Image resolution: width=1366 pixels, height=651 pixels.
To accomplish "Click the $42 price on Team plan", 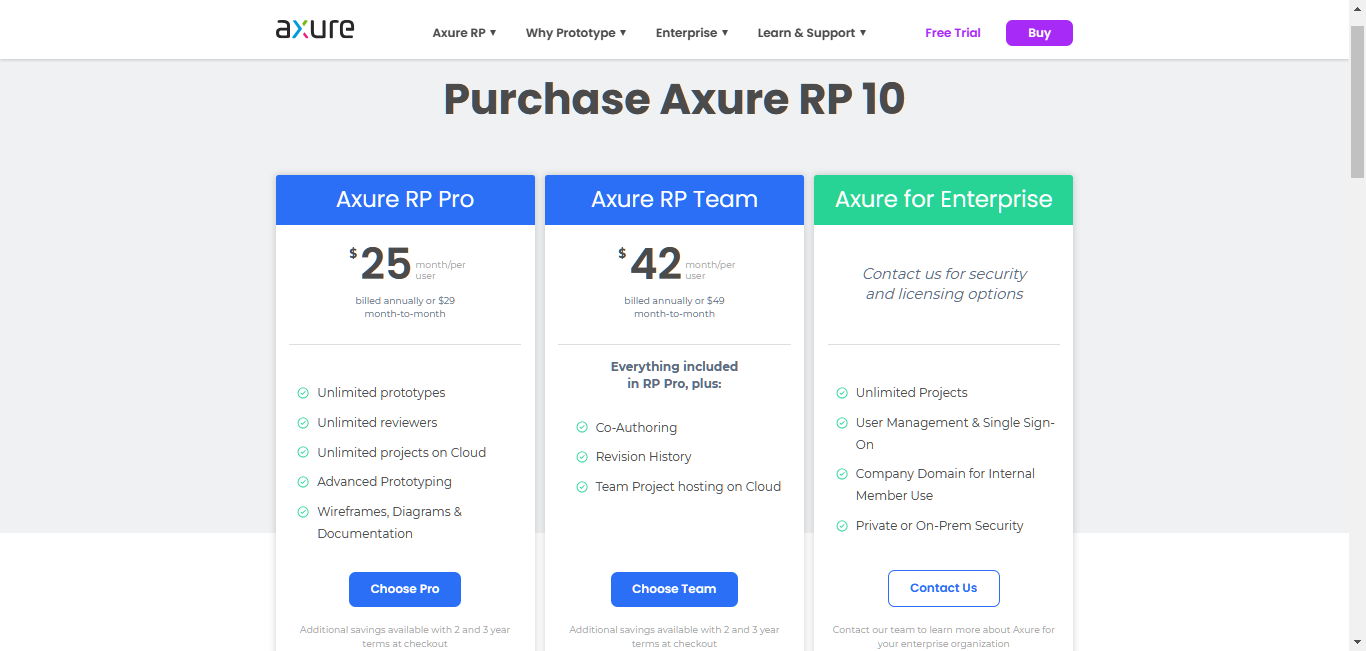I will (x=650, y=264).
